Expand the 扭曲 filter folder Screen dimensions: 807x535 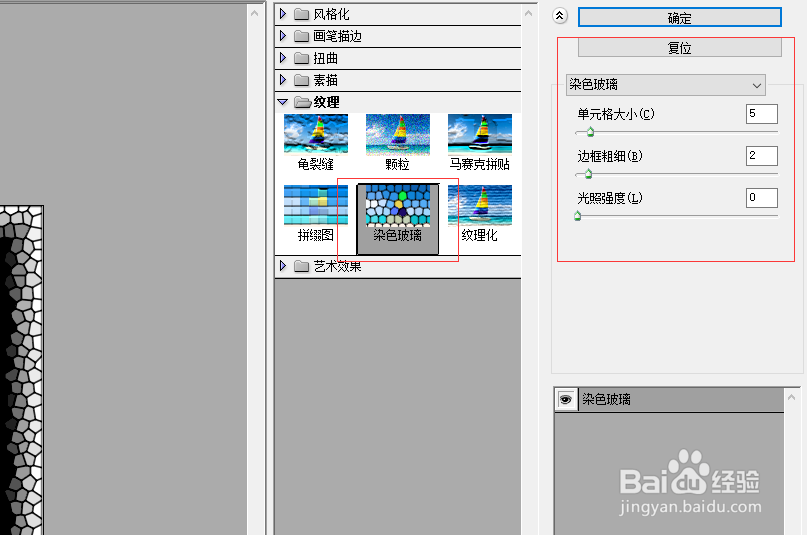tap(283, 58)
